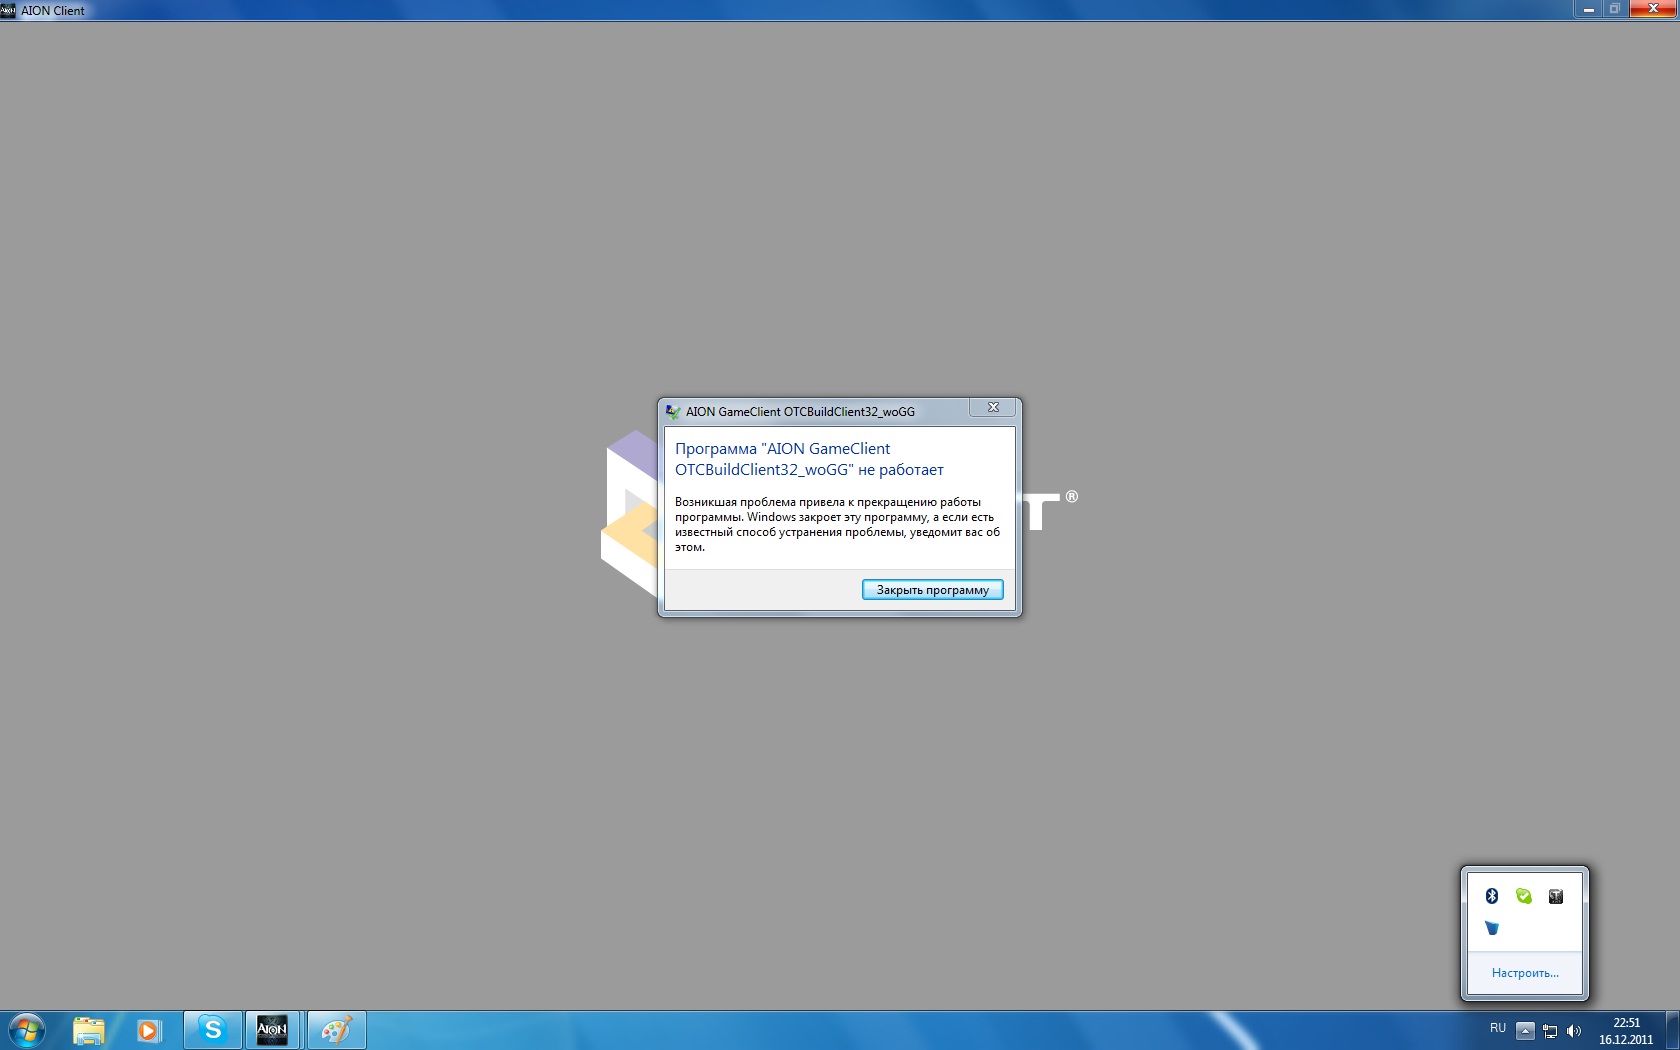Open the Windows Start menu

click(x=27, y=1030)
